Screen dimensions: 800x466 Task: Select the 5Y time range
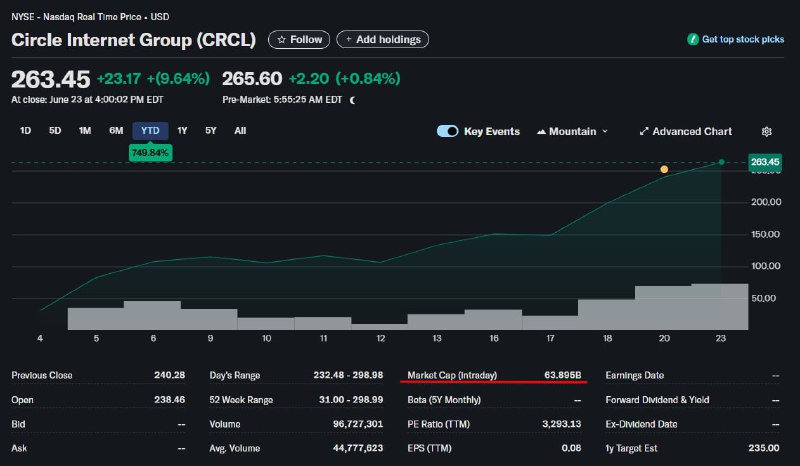point(211,131)
